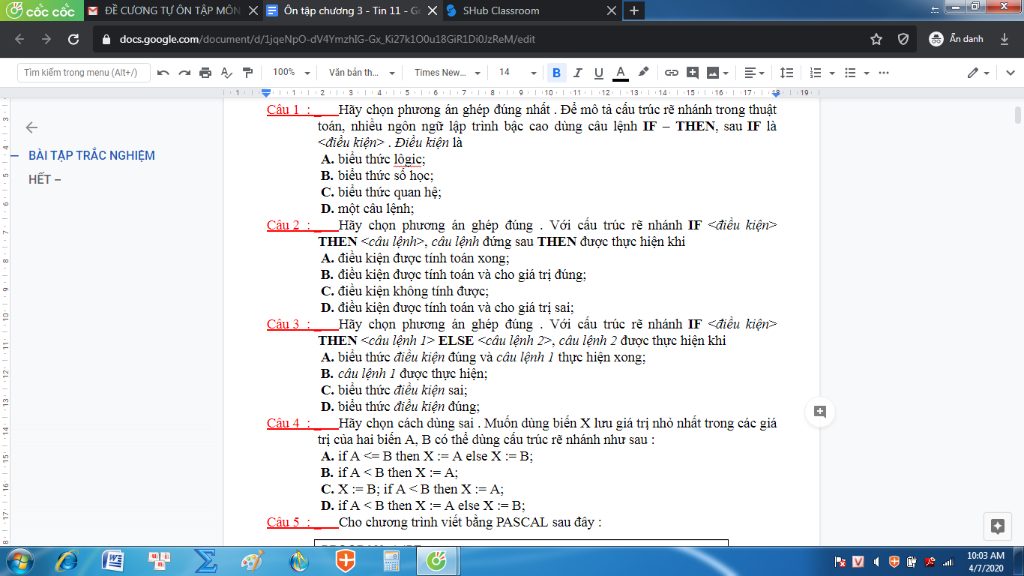Switch to the 'ĐỀ CƯƠNG TỰ ÔN TẬP MÔN' tab
The height and width of the screenshot is (576, 1024).
point(172,10)
